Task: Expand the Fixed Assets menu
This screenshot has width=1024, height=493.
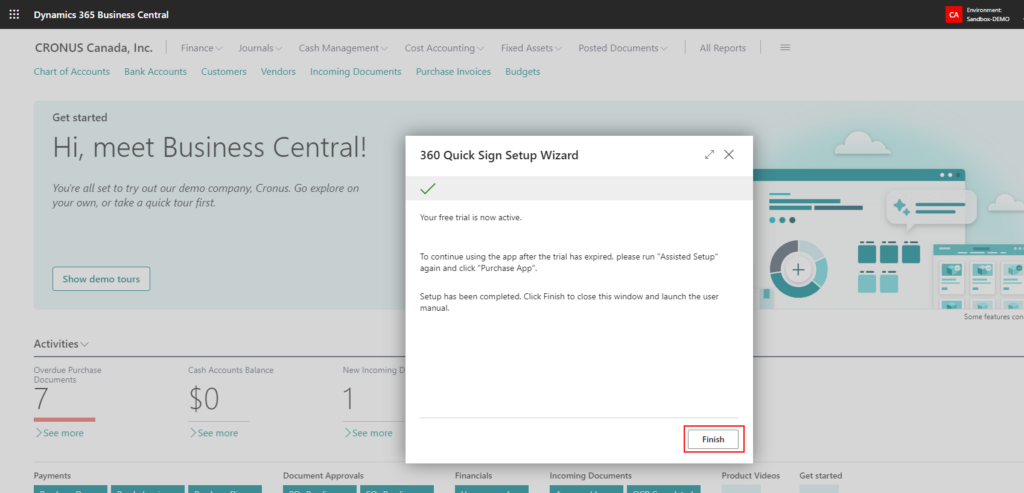Action: (x=532, y=48)
